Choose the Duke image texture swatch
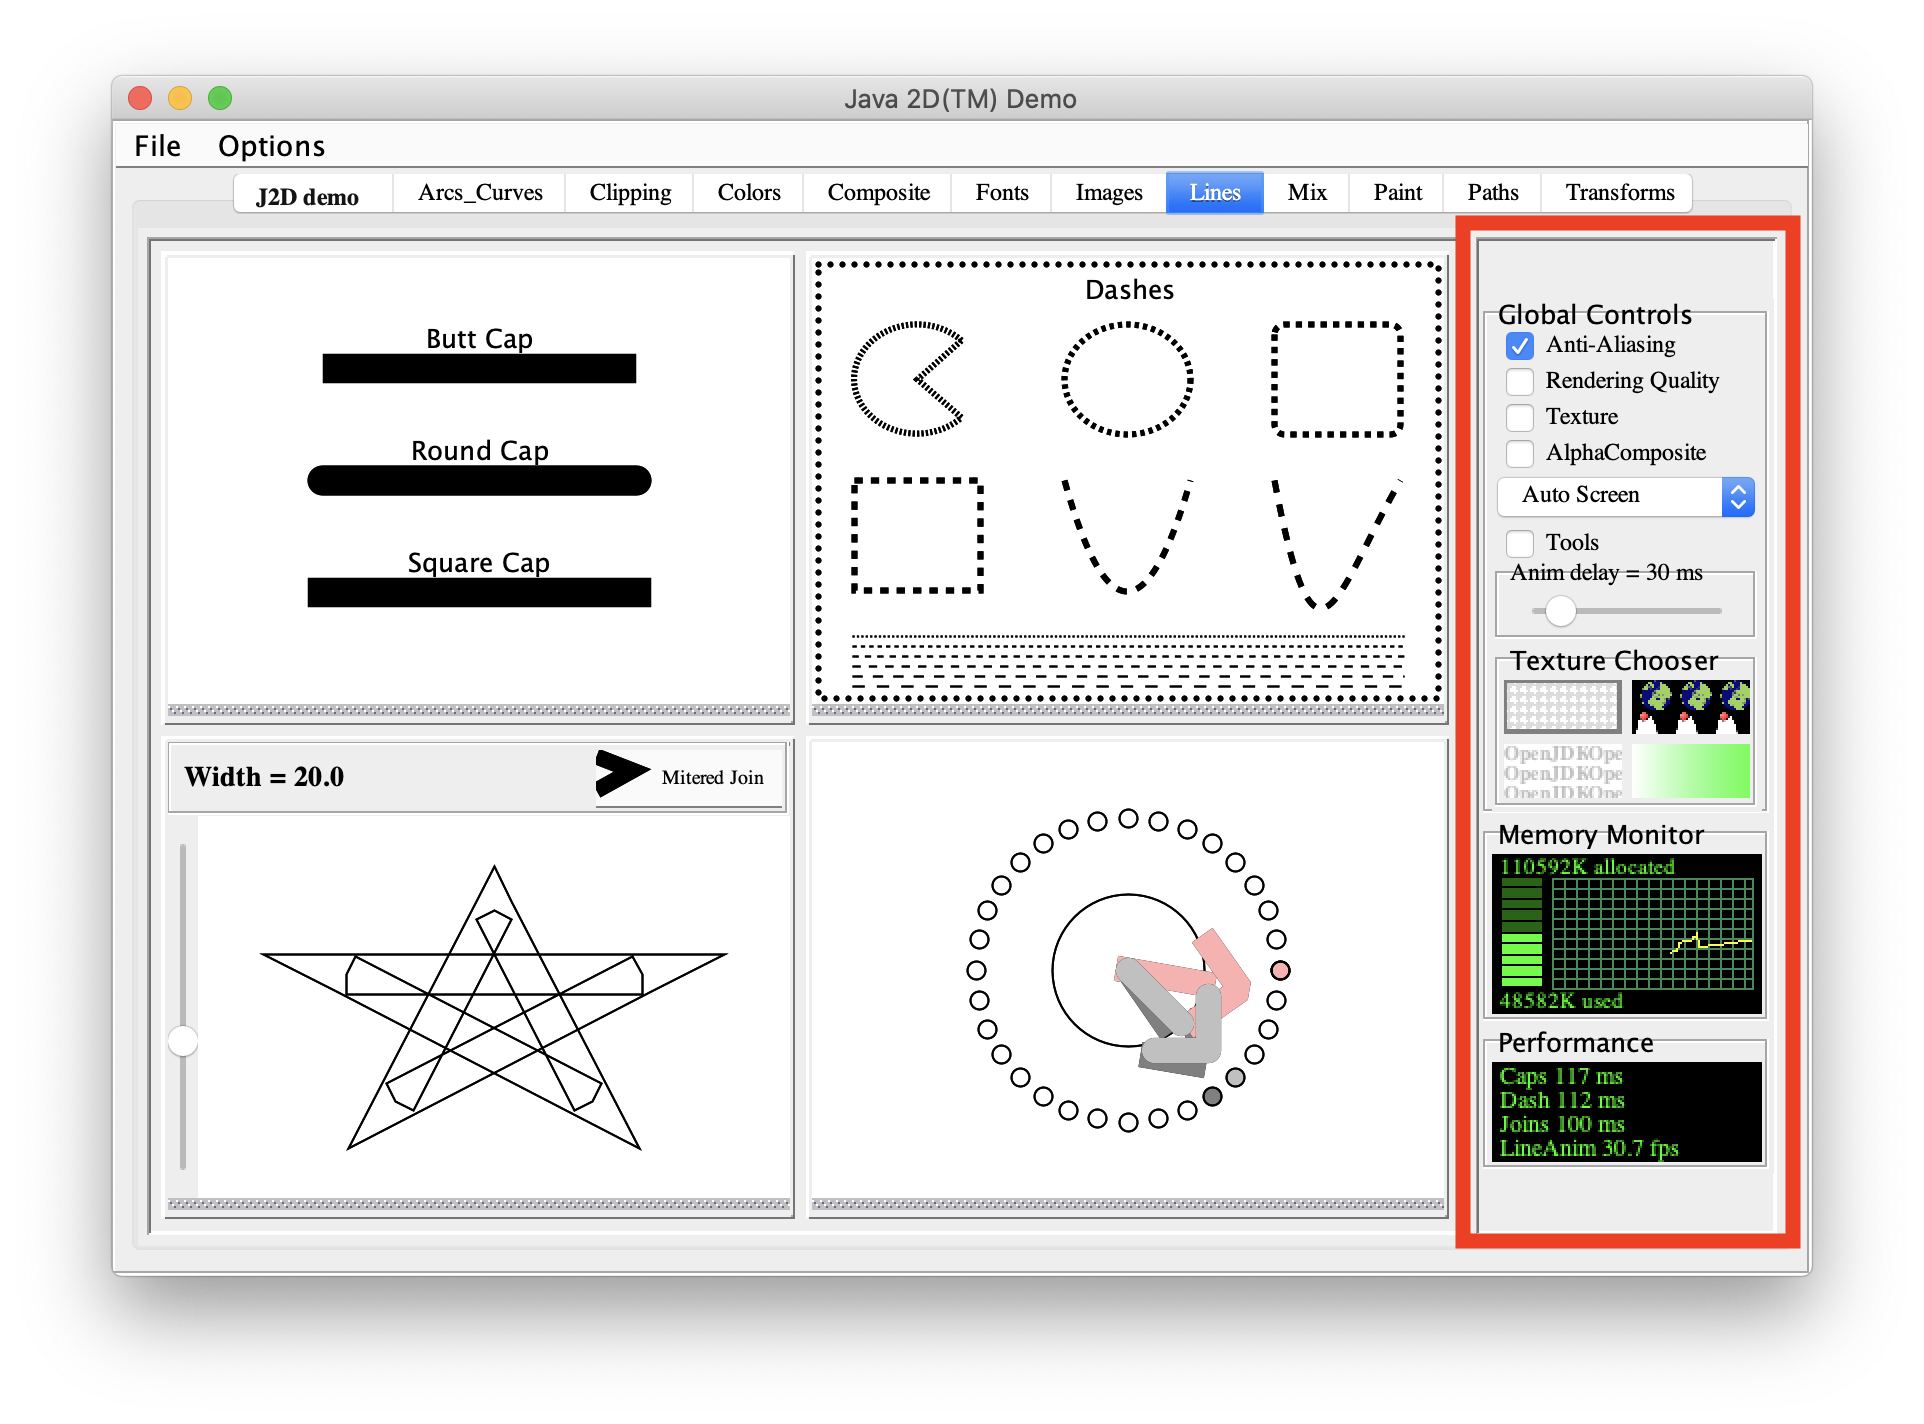The image size is (1924, 1424). click(1690, 707)
